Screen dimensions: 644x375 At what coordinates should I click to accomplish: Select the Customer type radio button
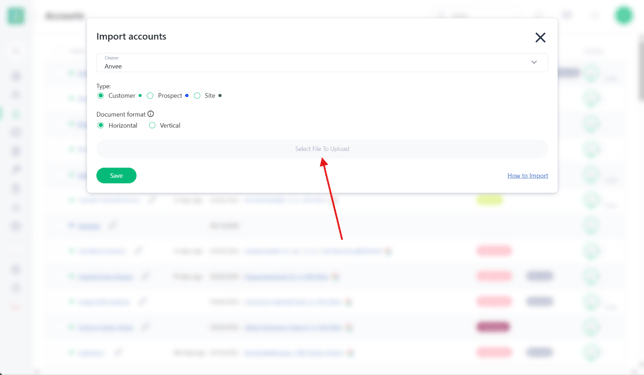(101, 96)
